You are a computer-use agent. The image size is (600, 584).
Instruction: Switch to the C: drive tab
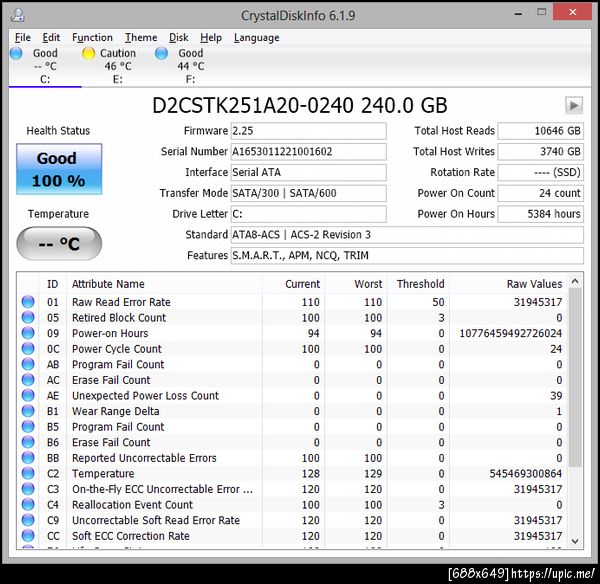point(45,66)
